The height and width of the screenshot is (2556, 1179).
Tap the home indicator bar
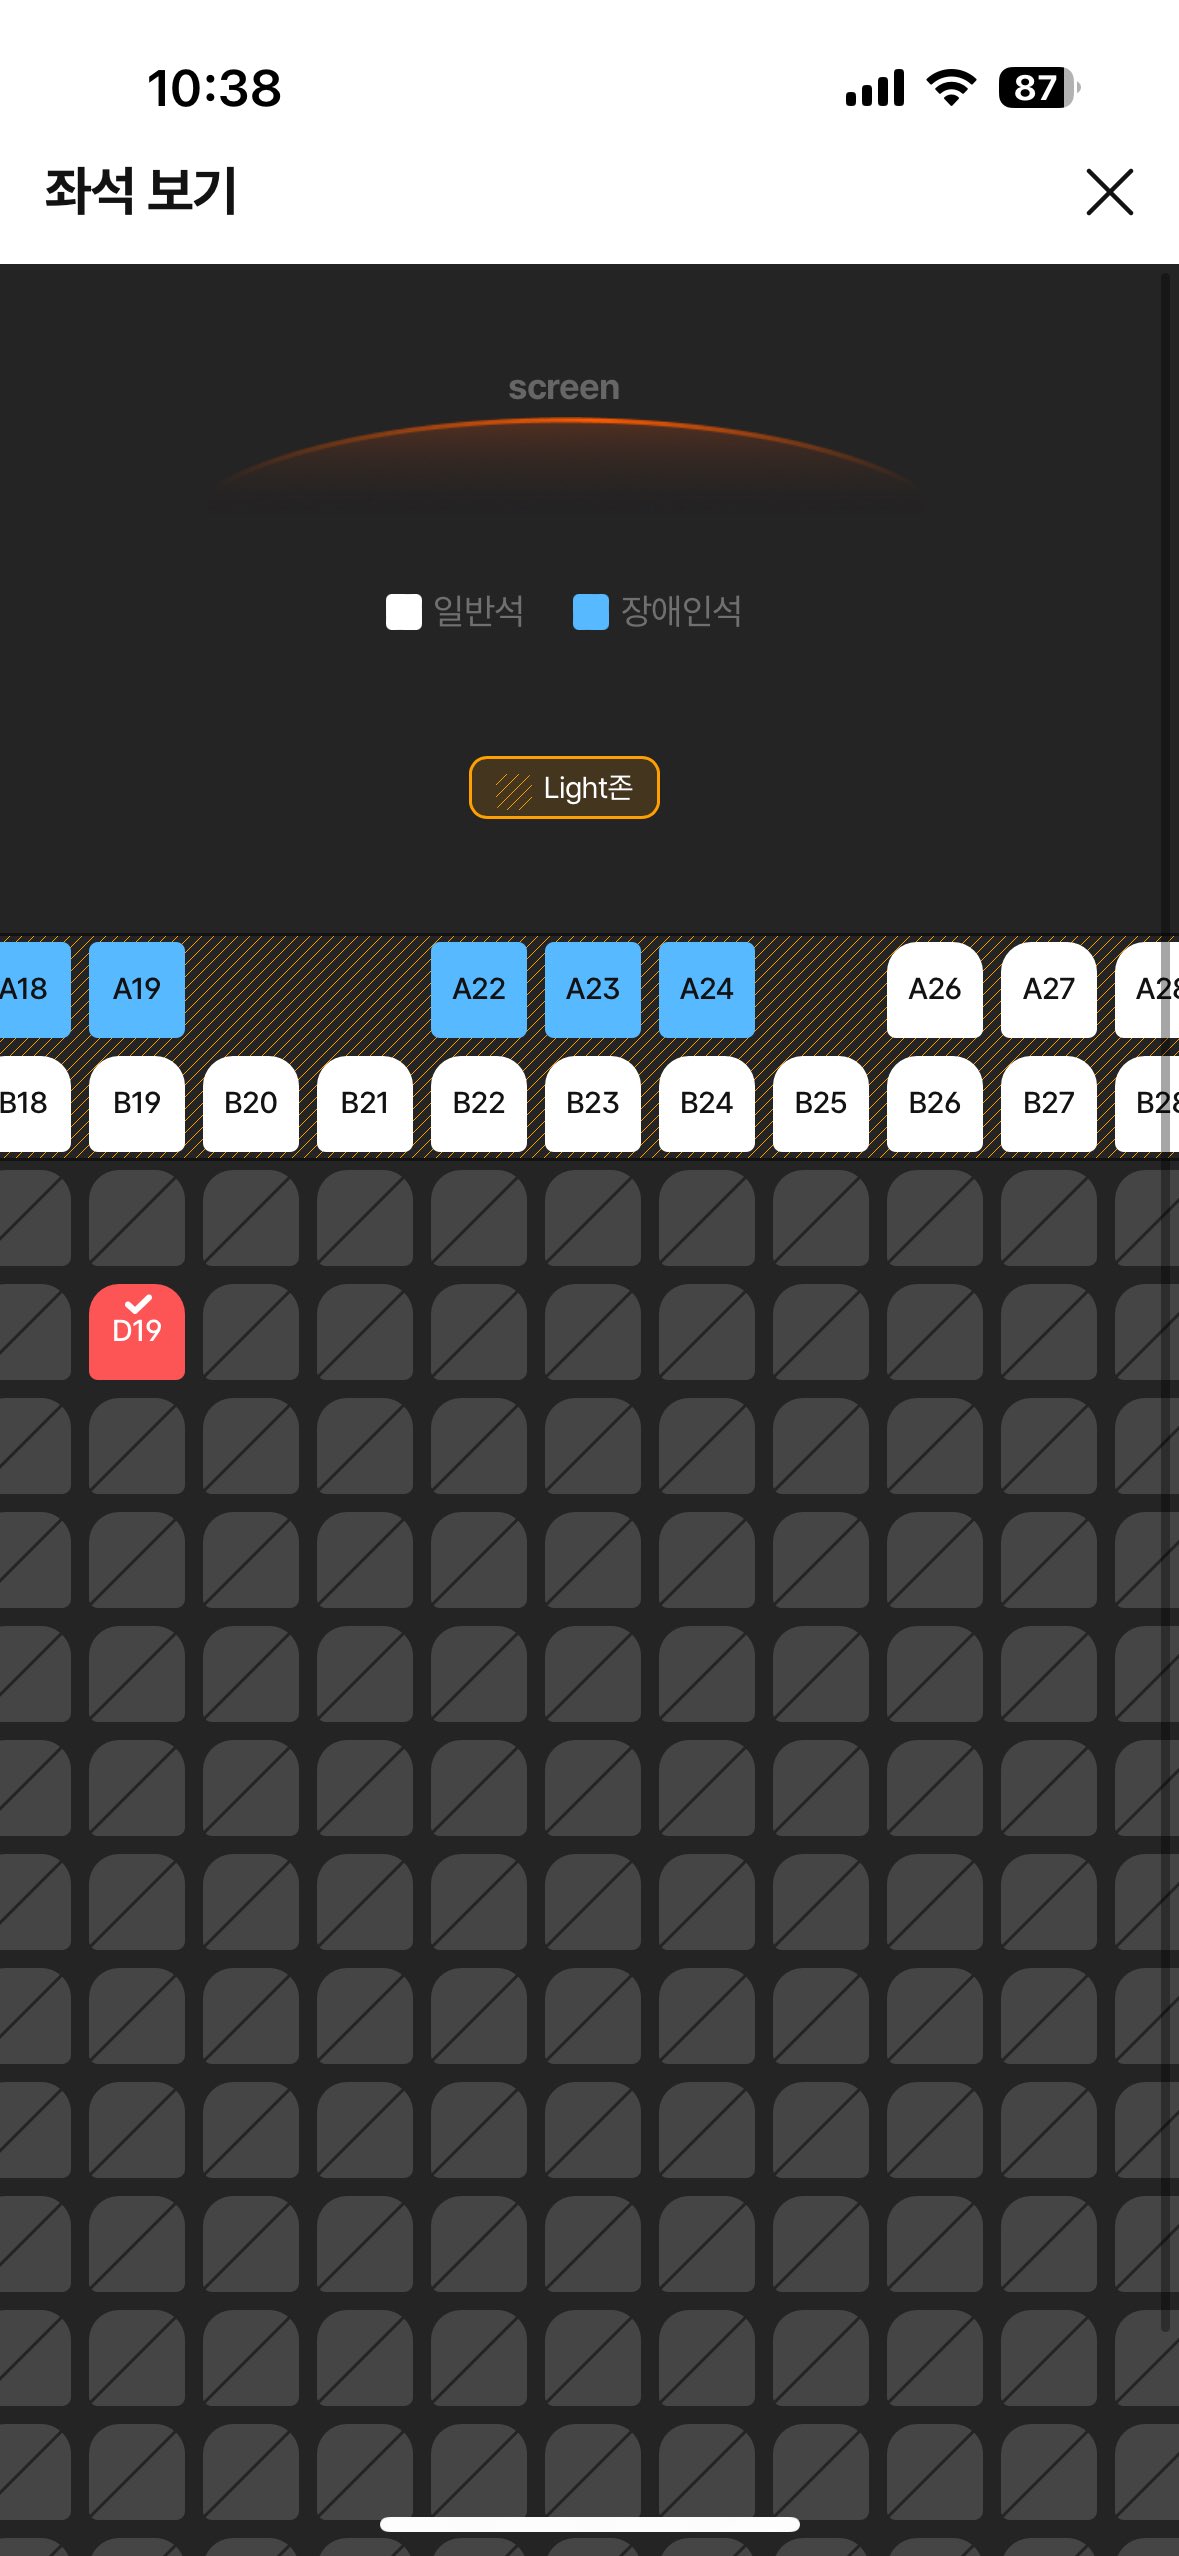tap(590, 2524)
